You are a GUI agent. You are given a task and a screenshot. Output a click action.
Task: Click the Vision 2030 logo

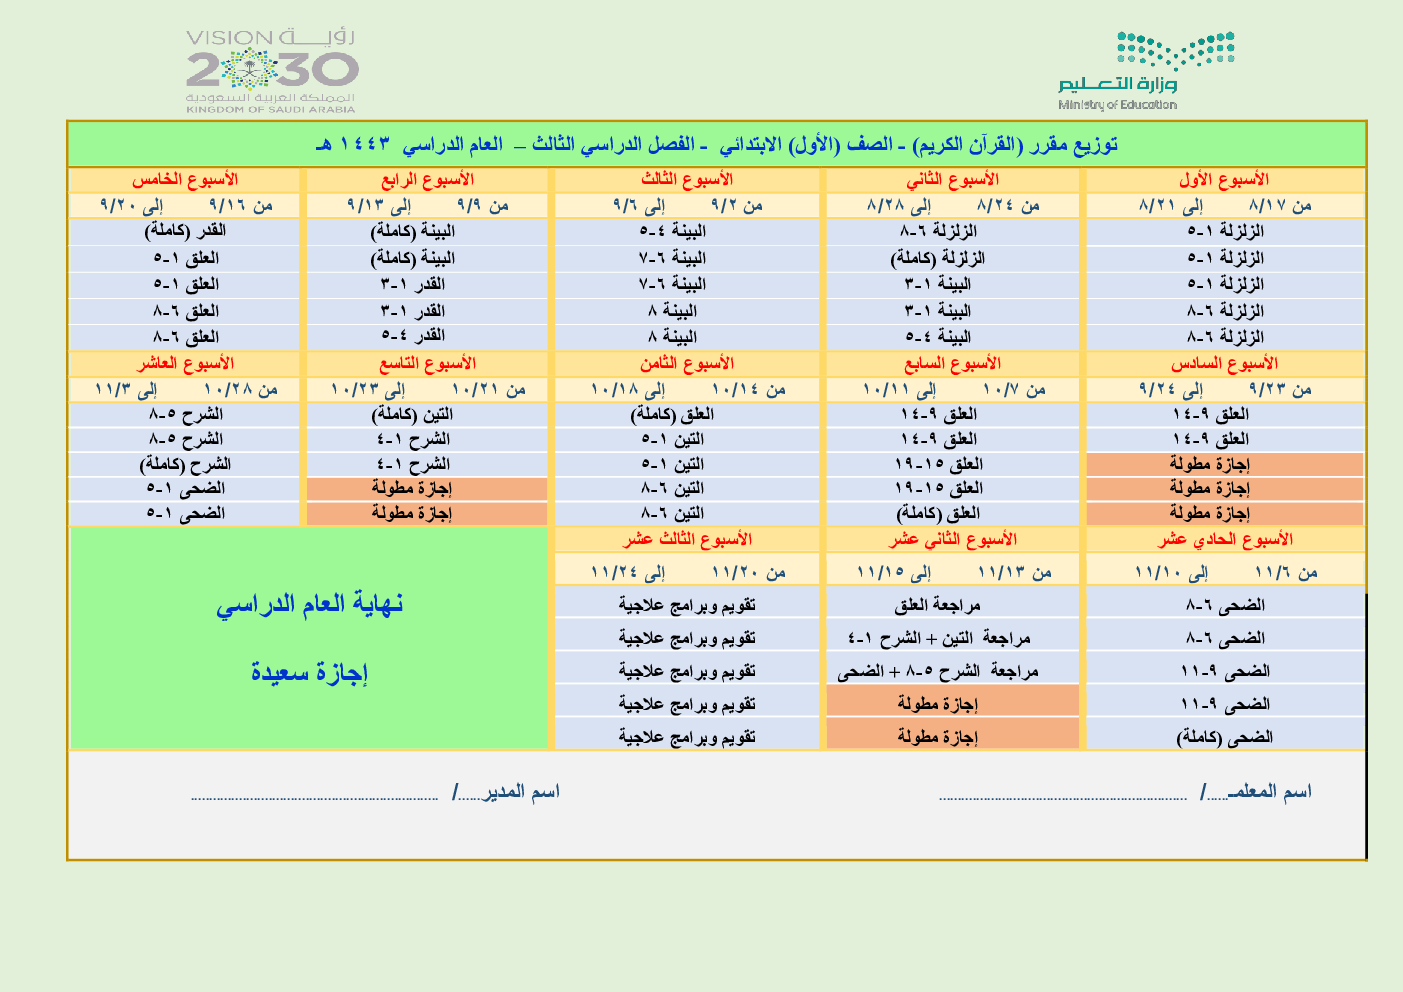point(271,71)
